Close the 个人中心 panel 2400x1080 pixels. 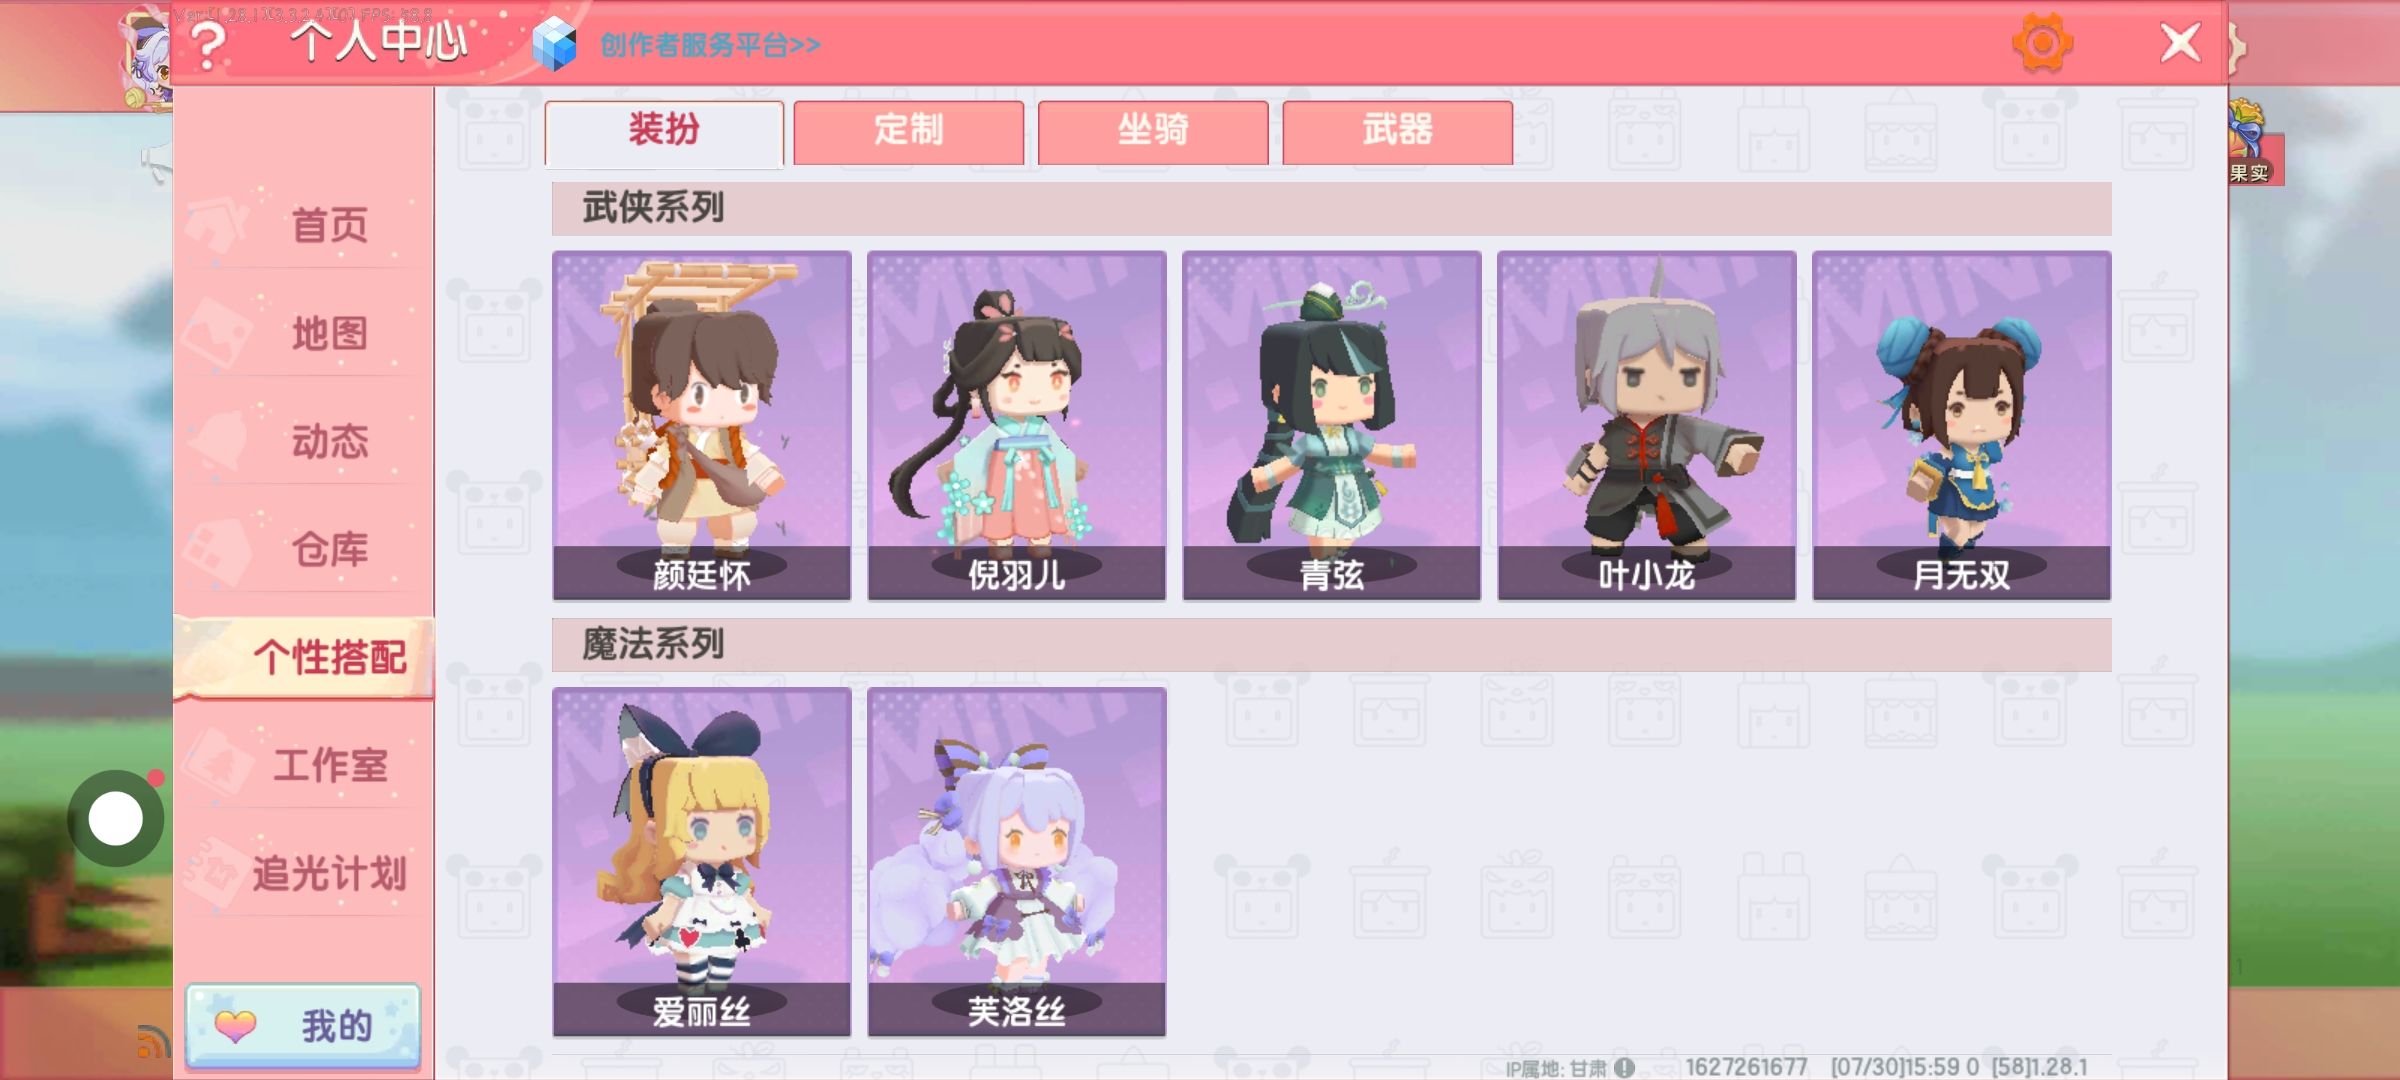pos(2180,43)
